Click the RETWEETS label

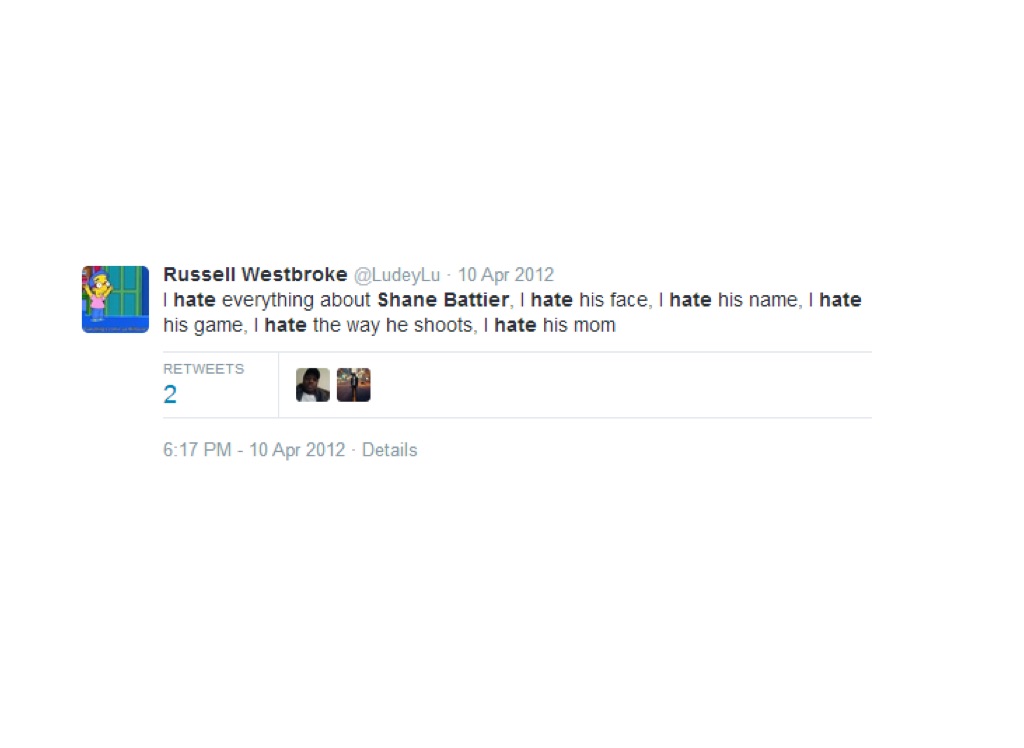coord(203,369)
